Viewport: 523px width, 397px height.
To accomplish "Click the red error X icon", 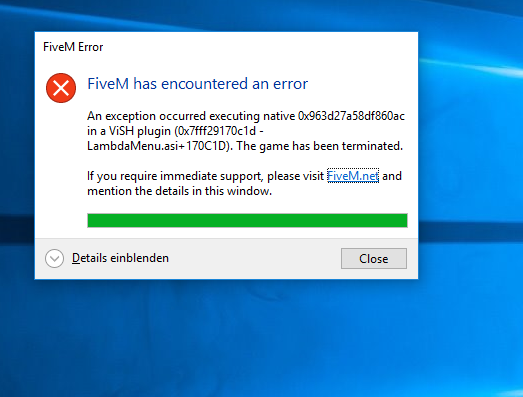I will 61,88.
